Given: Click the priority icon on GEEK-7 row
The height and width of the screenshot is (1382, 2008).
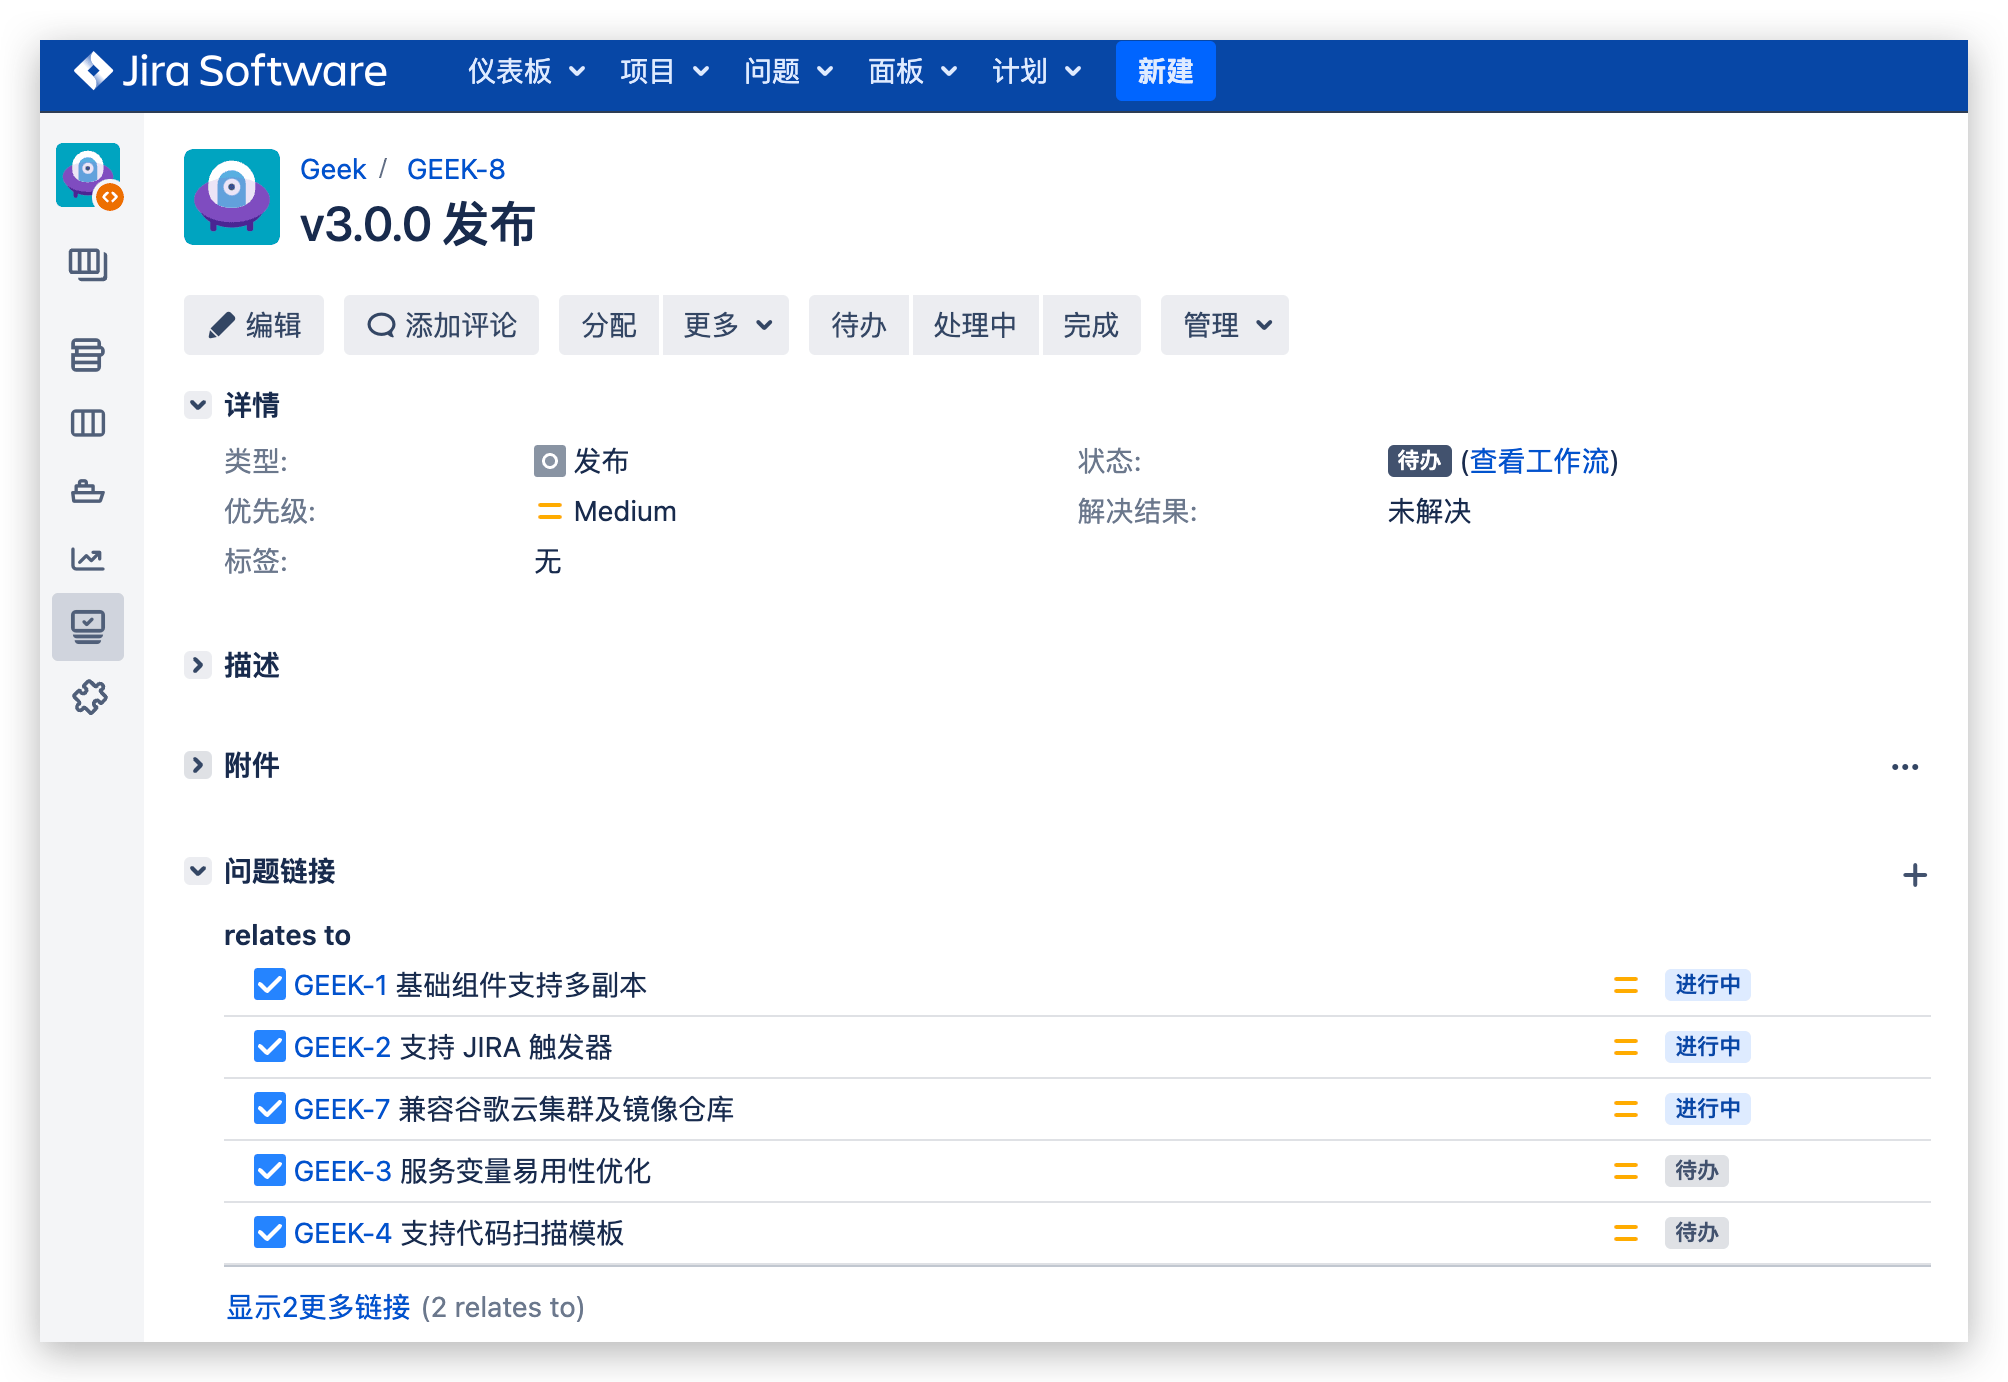Looking at the screenshot, I should (1626, 1109).
